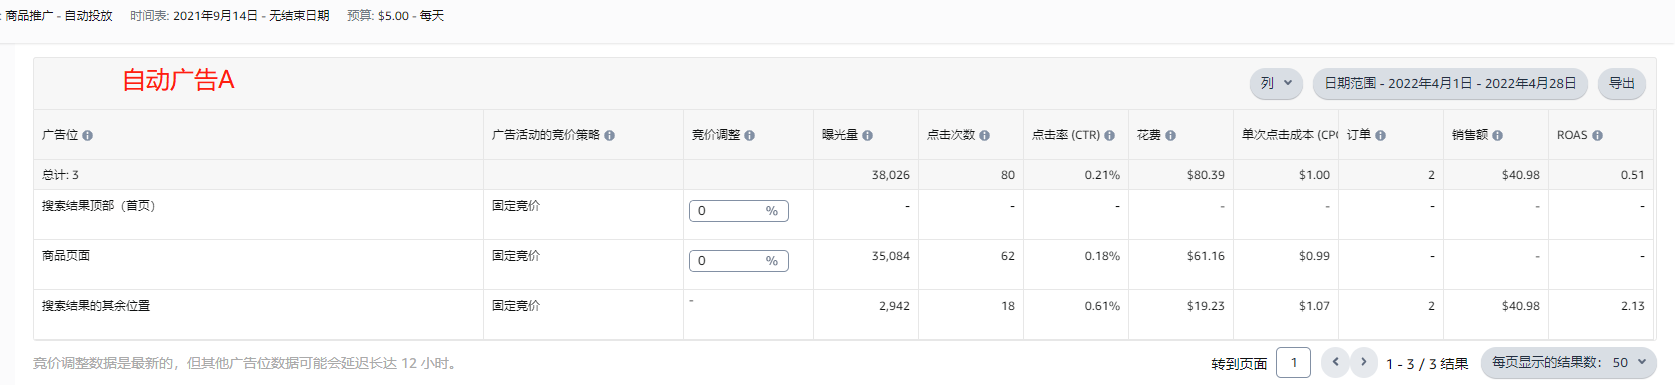Go to previous results page arrow
Screen dimensions: 1675x385
tap(1335, 362)
